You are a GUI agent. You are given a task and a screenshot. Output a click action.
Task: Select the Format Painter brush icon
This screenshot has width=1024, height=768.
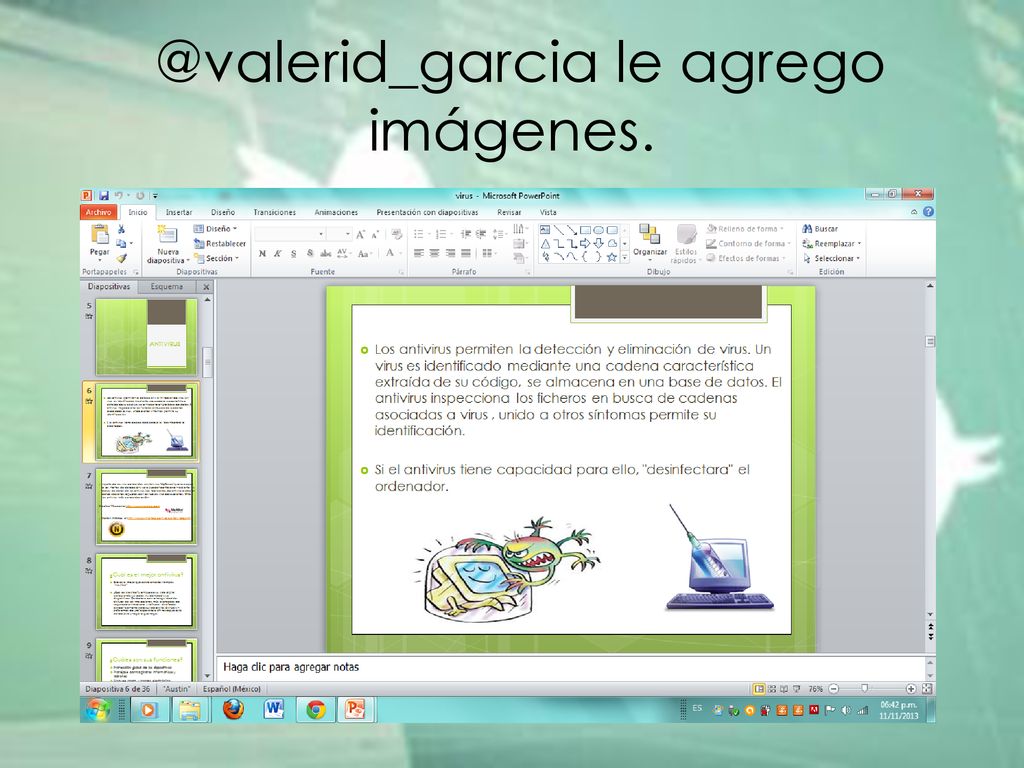(121, 258)
